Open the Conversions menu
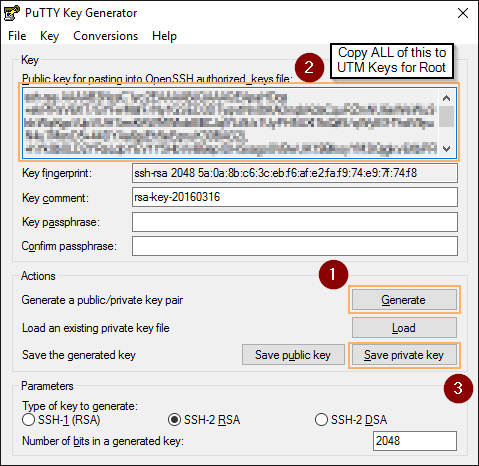479x466 pixels. click(x=105, y=36)
